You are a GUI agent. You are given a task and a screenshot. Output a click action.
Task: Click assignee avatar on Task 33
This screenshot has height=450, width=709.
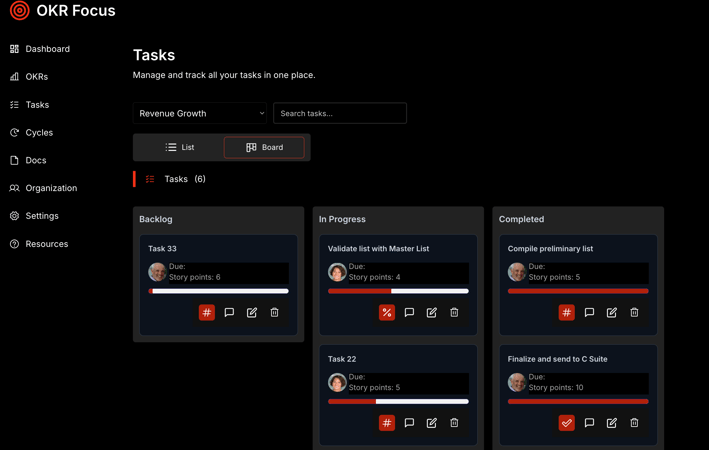coord(157,272)
